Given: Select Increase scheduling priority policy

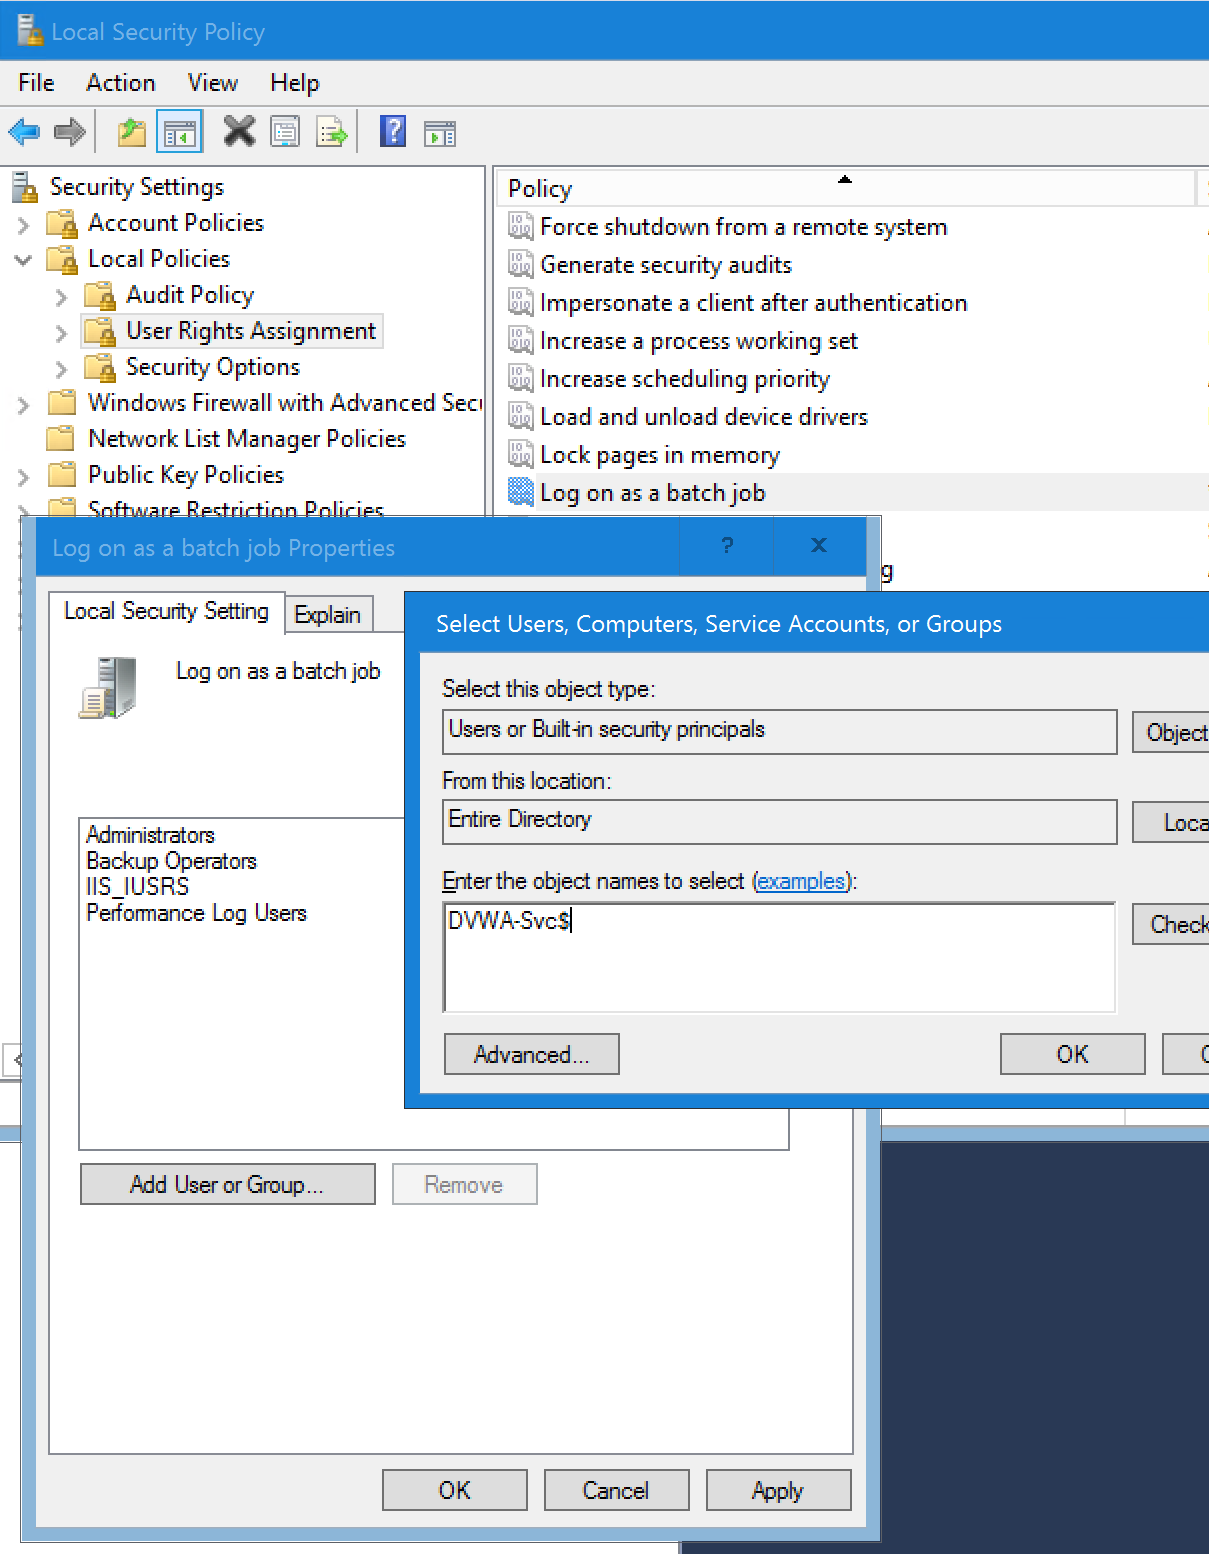Looking at the screenshot, I should point(685,379).
